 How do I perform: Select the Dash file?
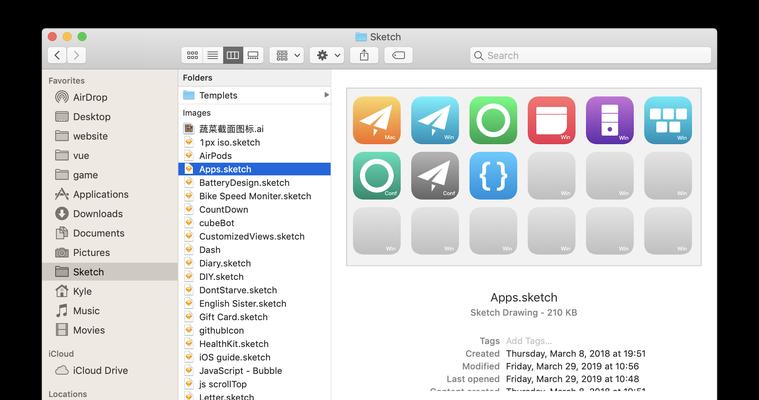(x=255, y=250)
